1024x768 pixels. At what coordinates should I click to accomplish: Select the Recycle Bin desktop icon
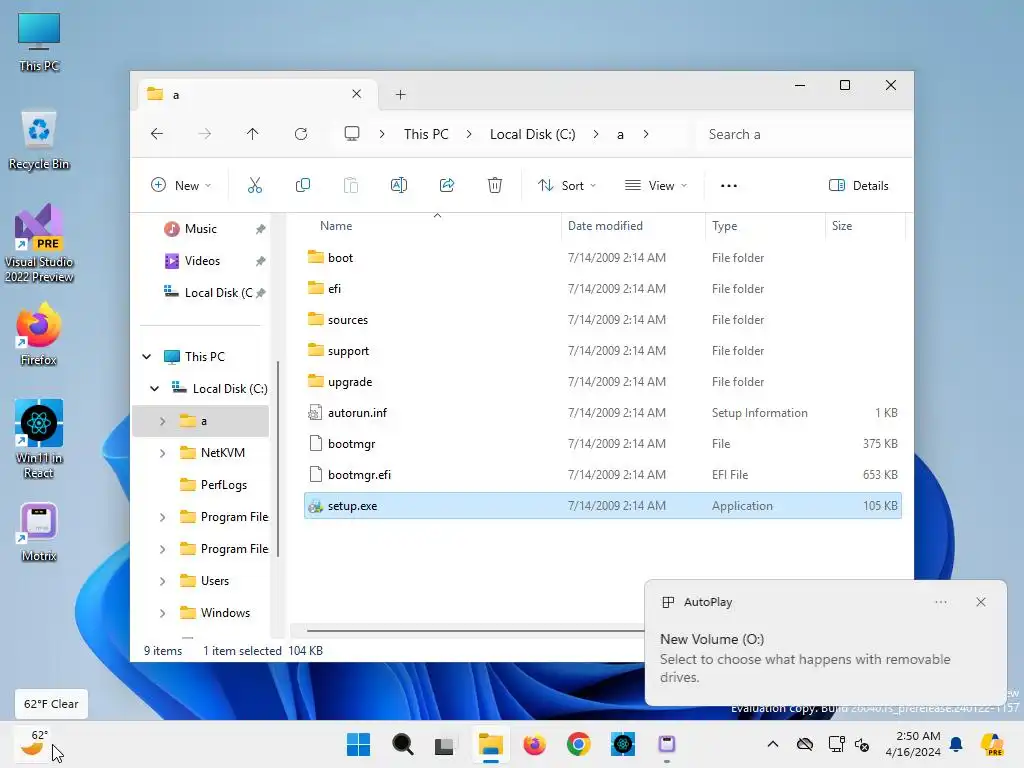[39, 140]
